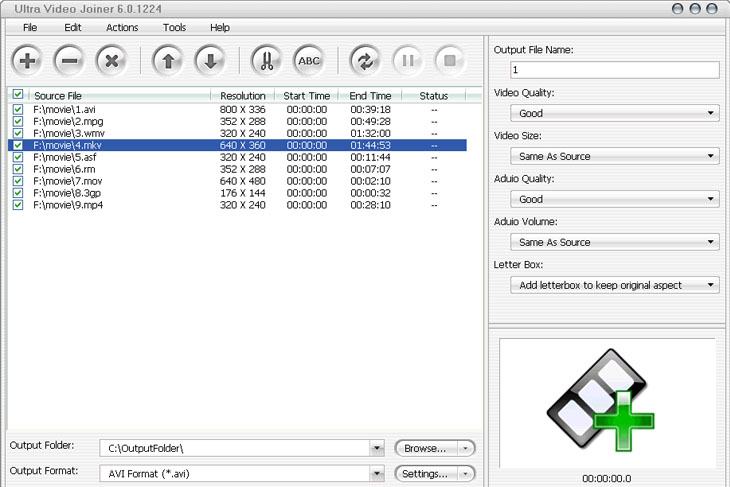Expand the Output Format combo box arrow
This screenshot has height=487, width=730.
(x=377, y=474)
